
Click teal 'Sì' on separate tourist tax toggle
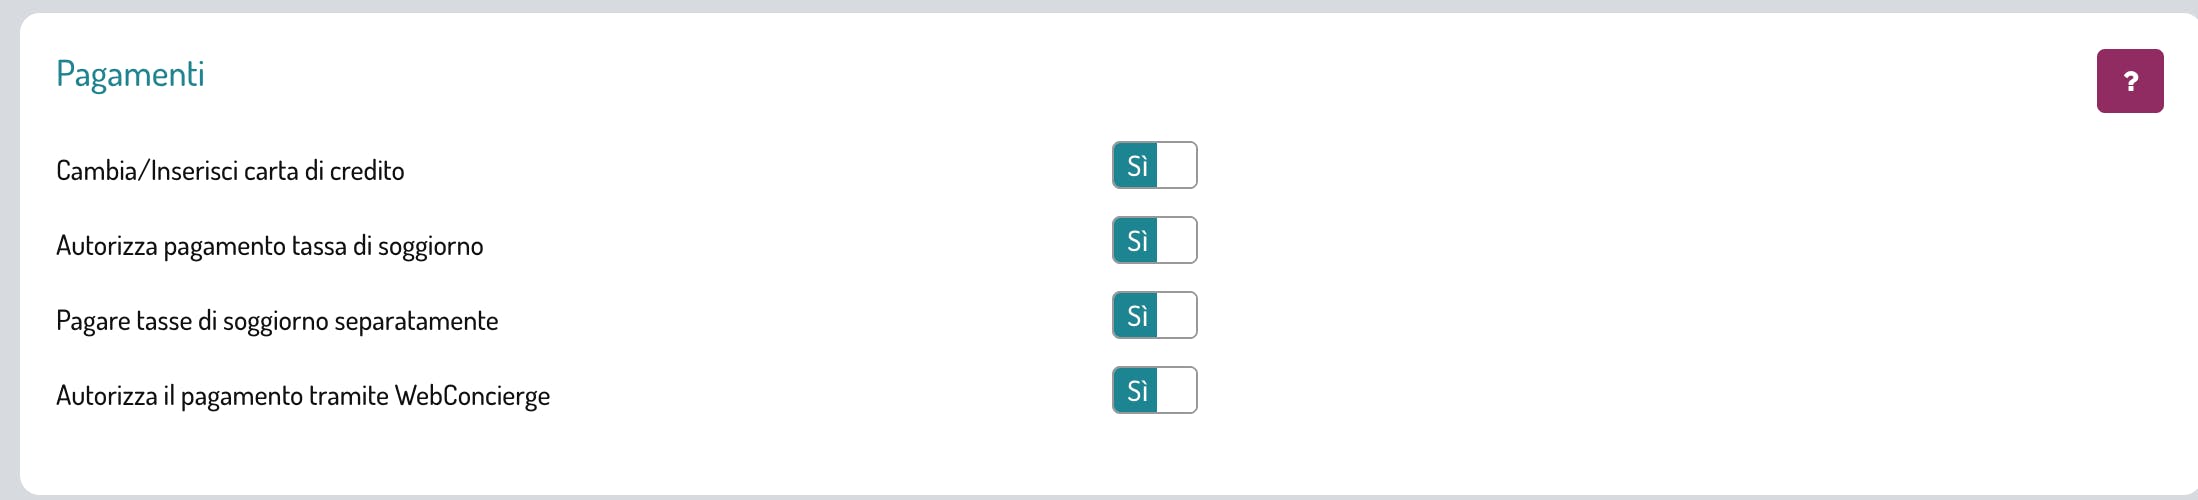point(1136,315)
